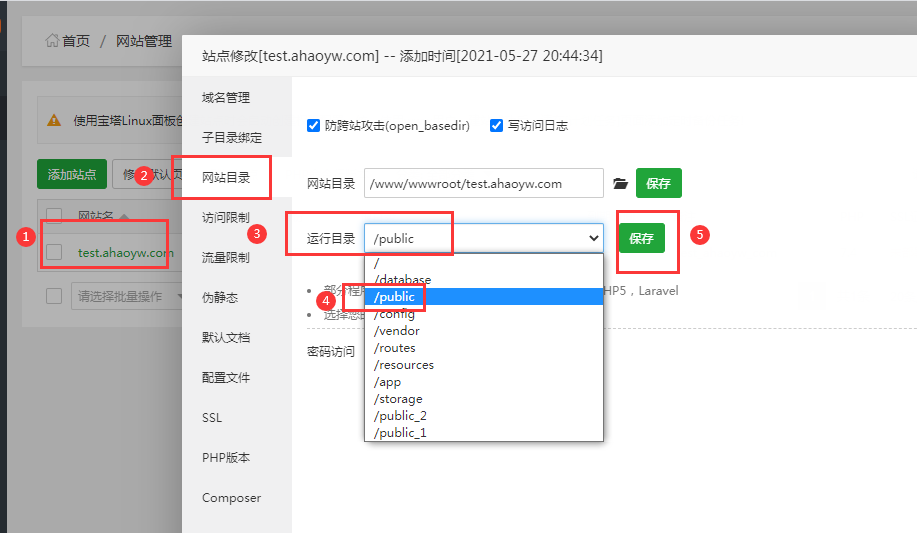Screen dimensions: 917x533
Task: Open the test.ahaoyw.com site link
Action: [125, 253]
